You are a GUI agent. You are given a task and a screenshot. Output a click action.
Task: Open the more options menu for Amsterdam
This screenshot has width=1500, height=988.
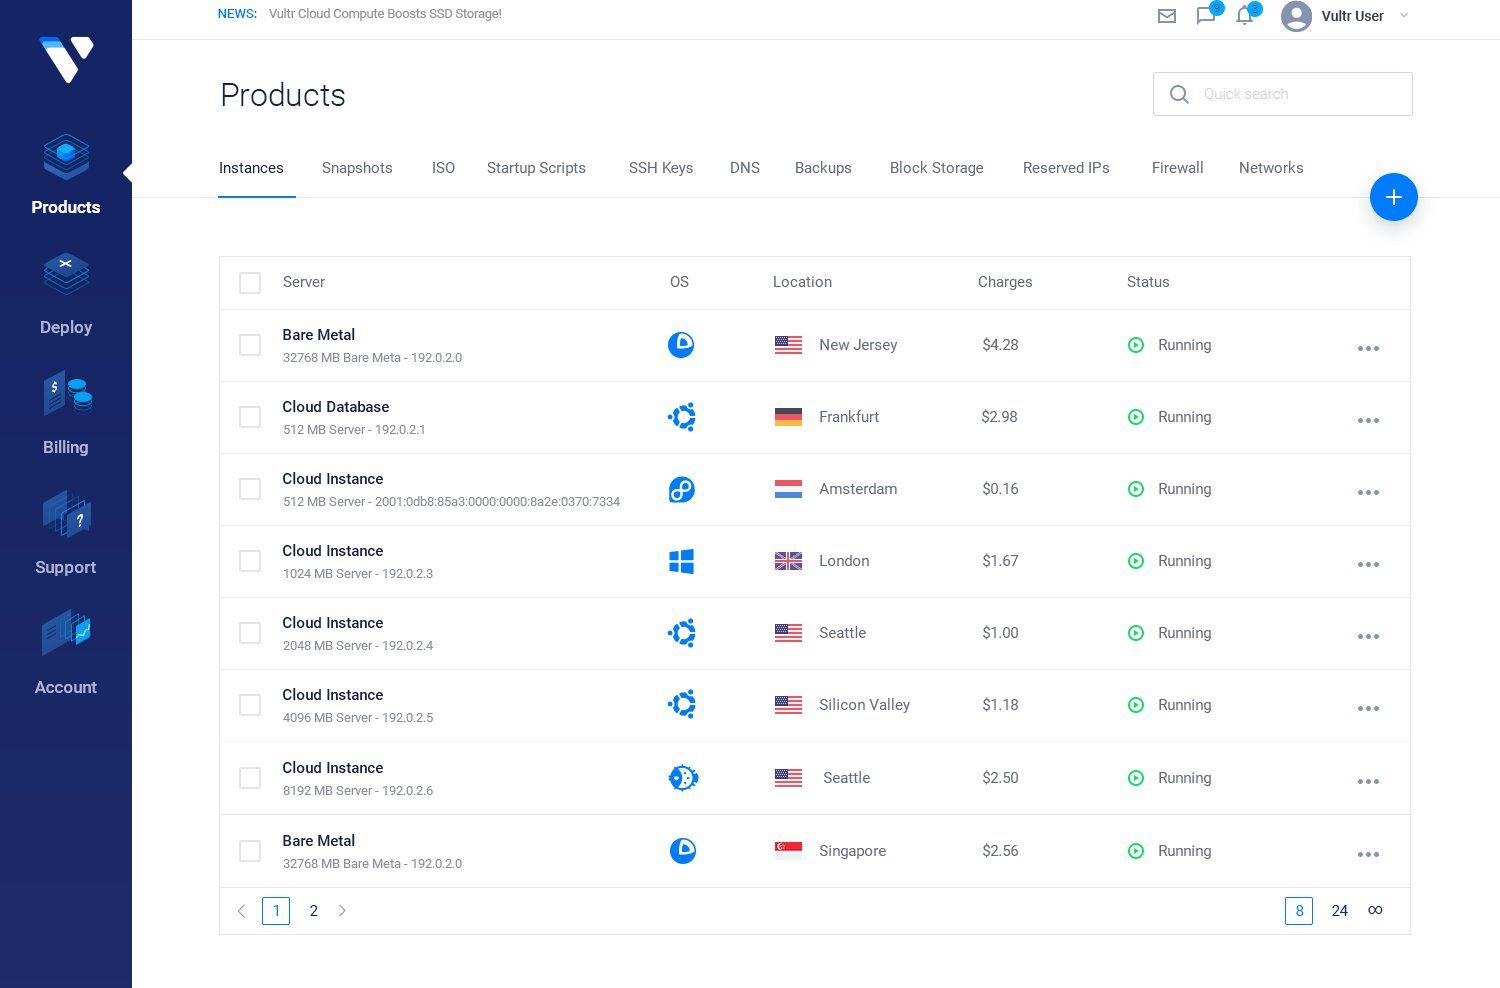coord(1368,493)
